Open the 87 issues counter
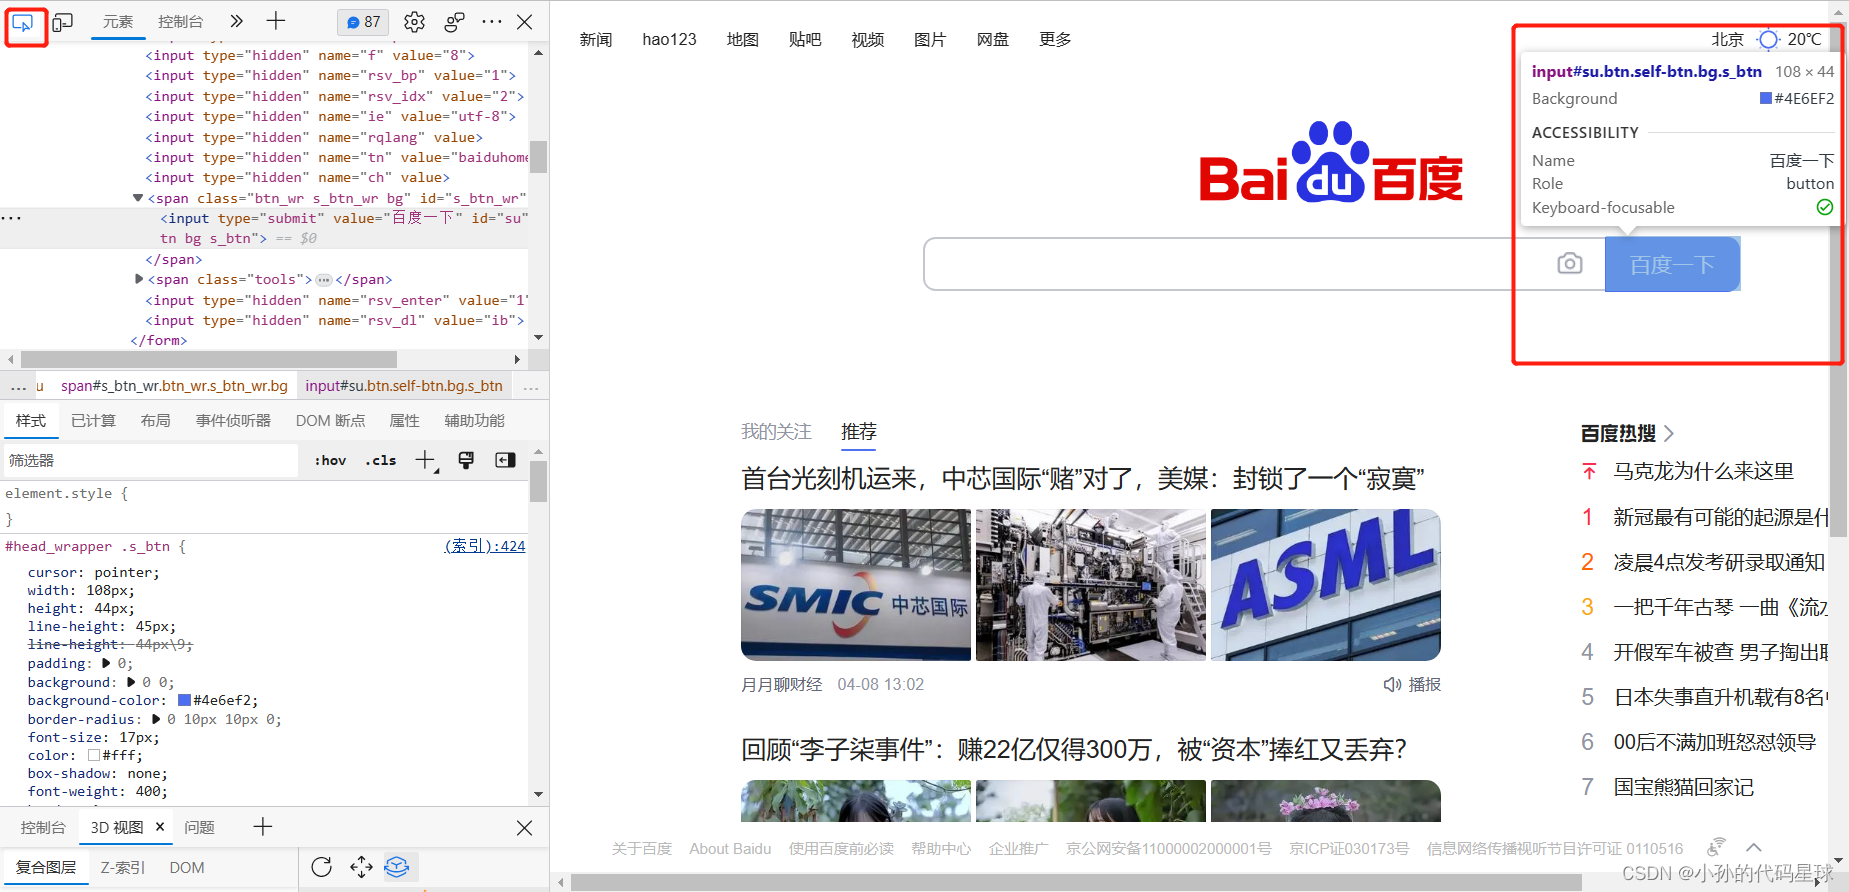The image size is (1849, 892). click(x=363, y=22)
